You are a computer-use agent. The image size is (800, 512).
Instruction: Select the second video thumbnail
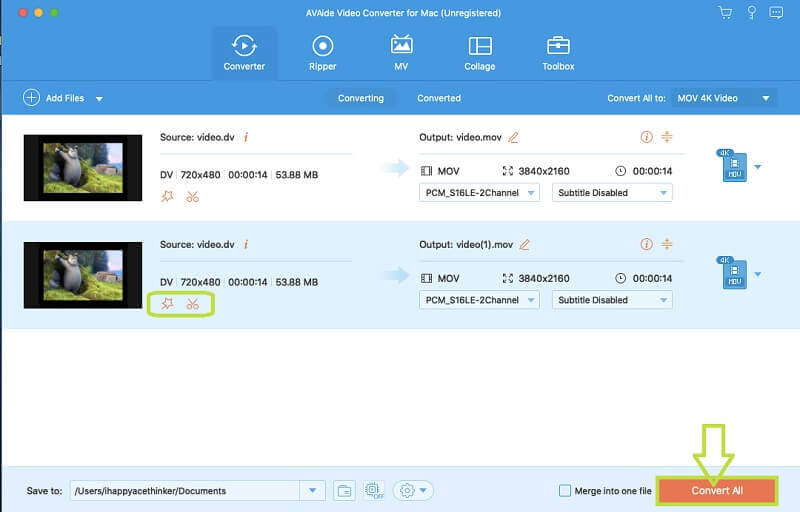coord(83,275)
